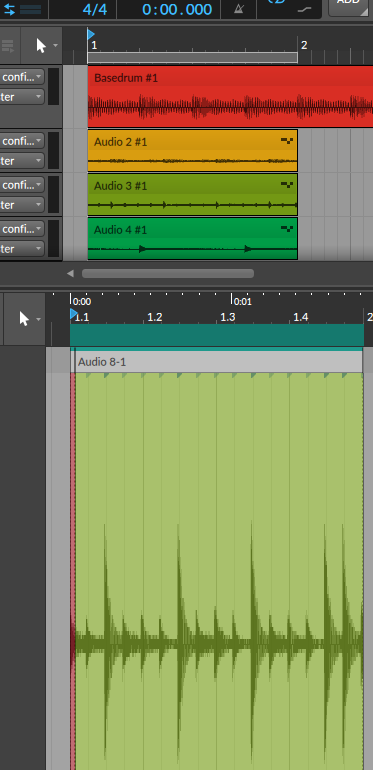The height and width of the screenshot is (770, 373).
Task: Click fade icon on Audio 2 #1 clip
Action: (287, 140)
